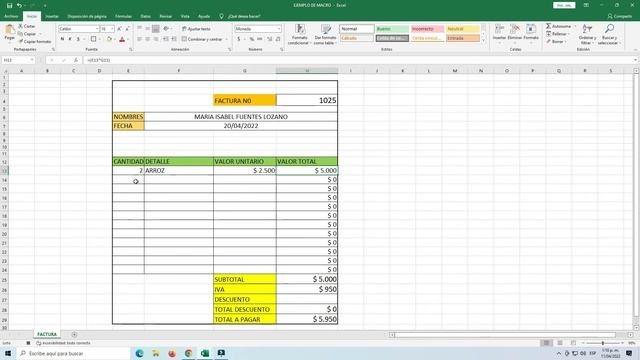
Task: Open the Datos tab
Action: 145,16
